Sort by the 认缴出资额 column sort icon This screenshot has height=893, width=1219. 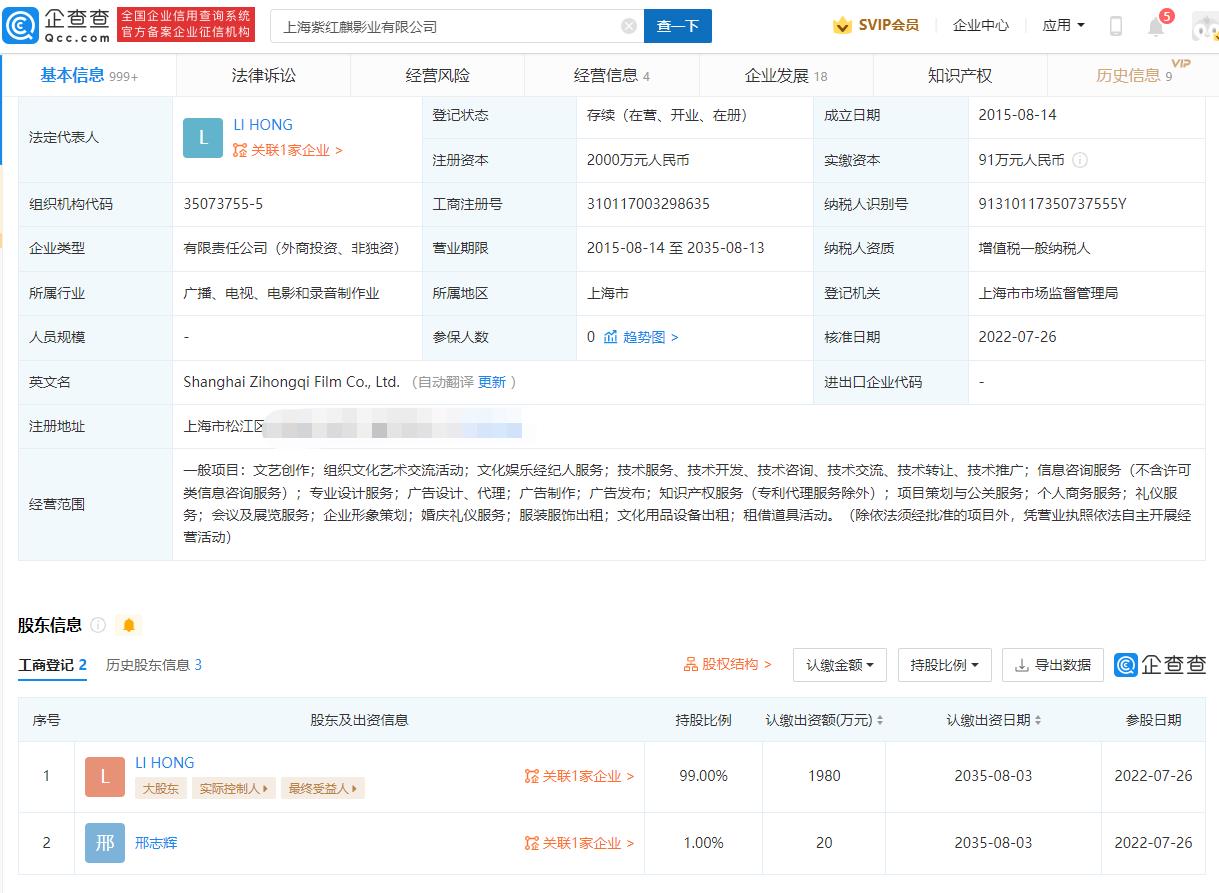(x=879, y=720)
